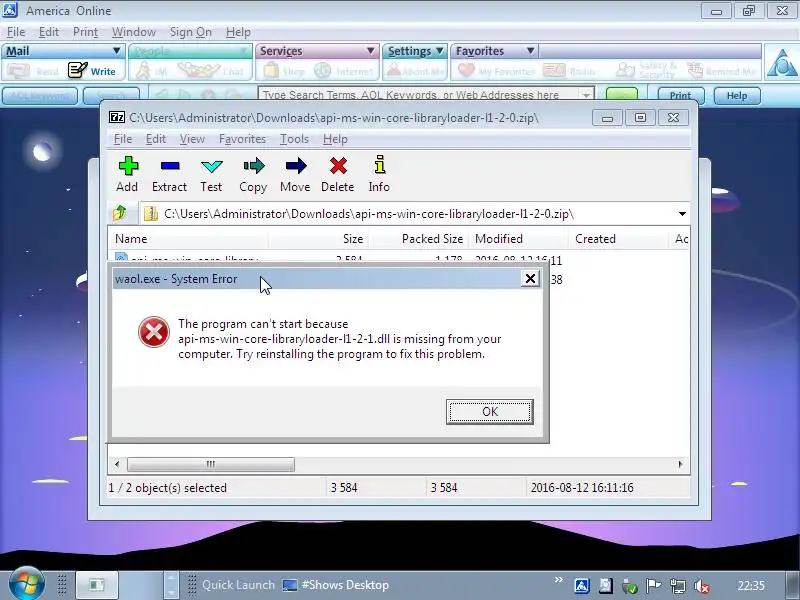Open the AOL search box history dropdown

pyautogui.click(x=586, y=95)
